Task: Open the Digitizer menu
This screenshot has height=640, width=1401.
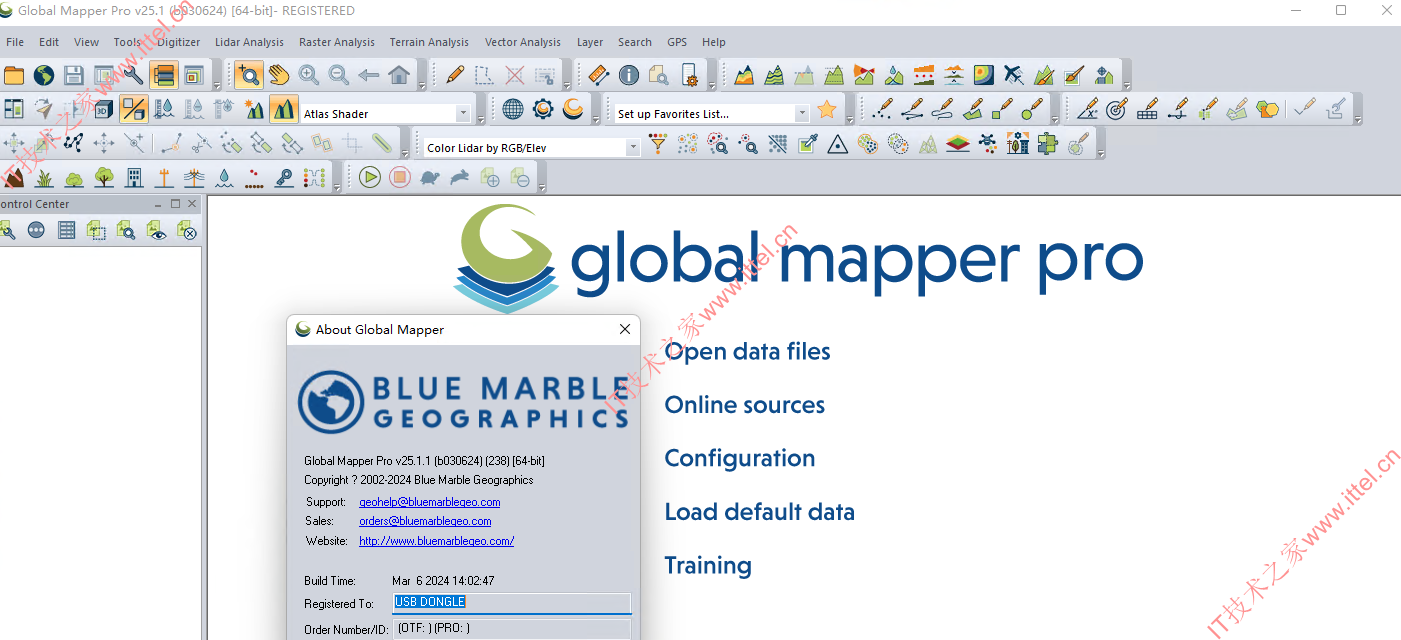Action: click(x=179, y=42)
